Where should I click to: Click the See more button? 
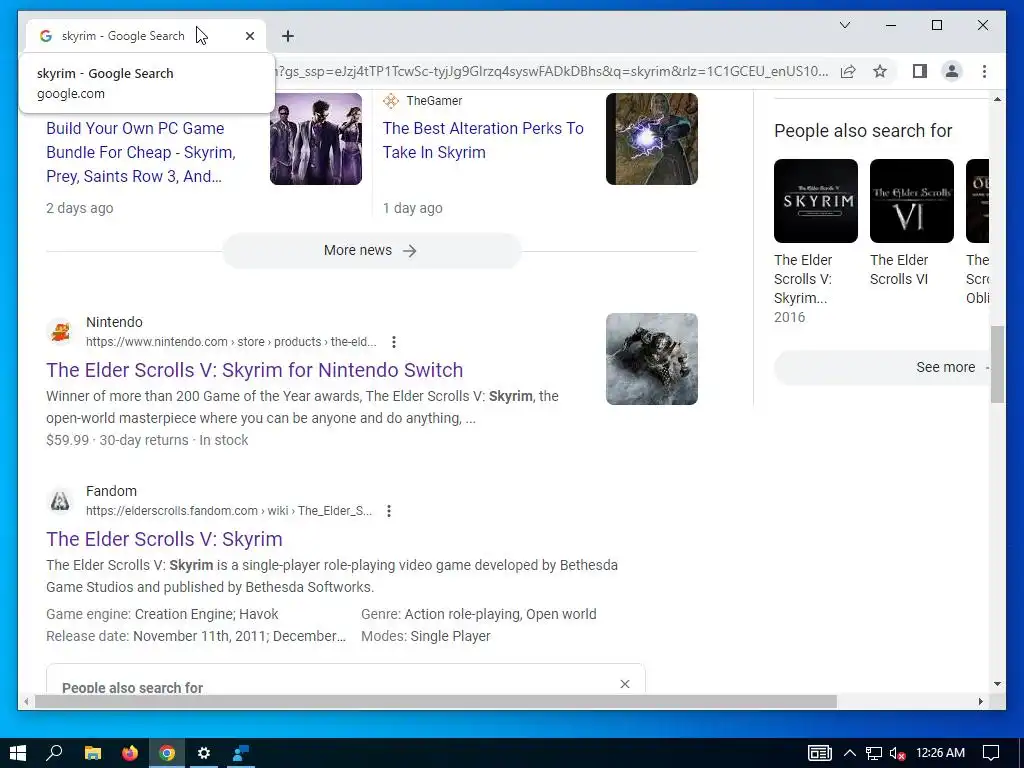882,367
